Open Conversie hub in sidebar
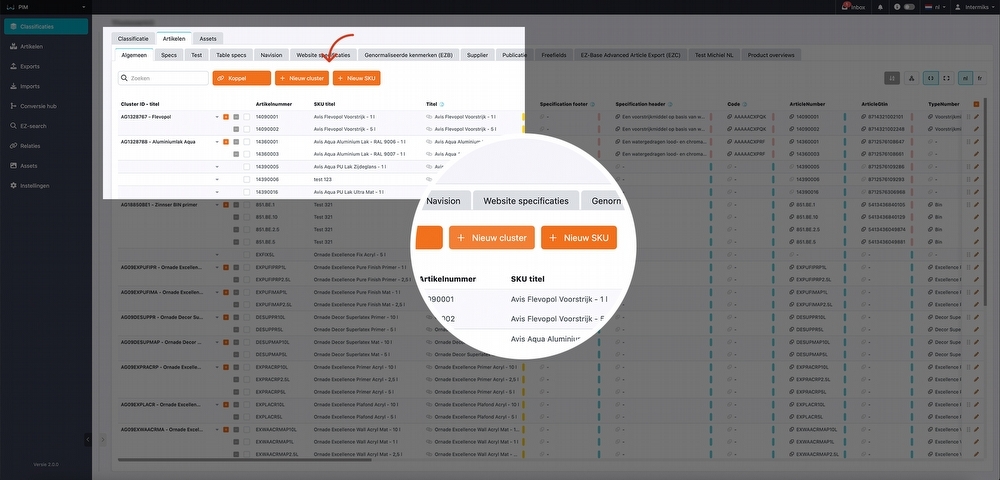Screen dimensions: 1000x480 [x=38, y=105]
